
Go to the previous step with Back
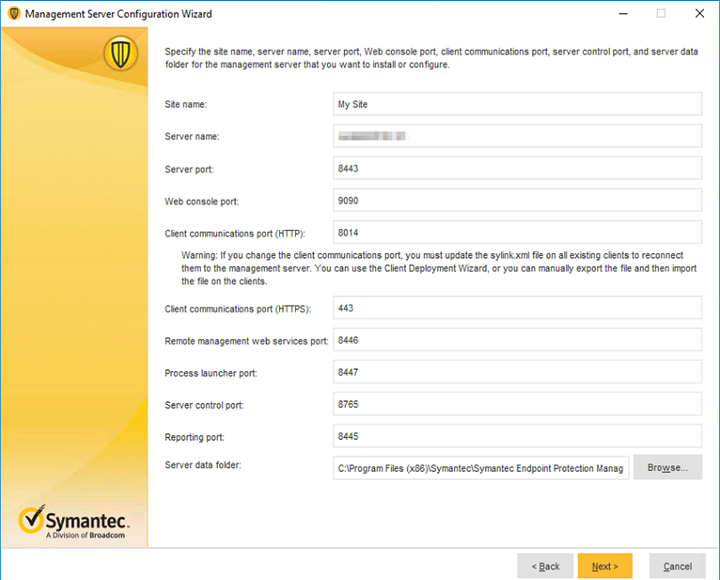click(x=545, y=566)
